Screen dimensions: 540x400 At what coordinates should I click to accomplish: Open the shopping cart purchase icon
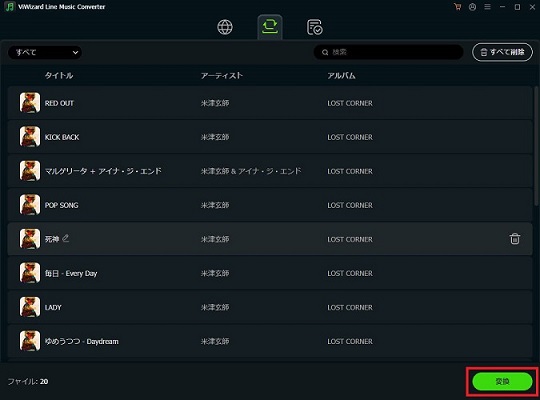pyautogui.click(x=457, y=7)
